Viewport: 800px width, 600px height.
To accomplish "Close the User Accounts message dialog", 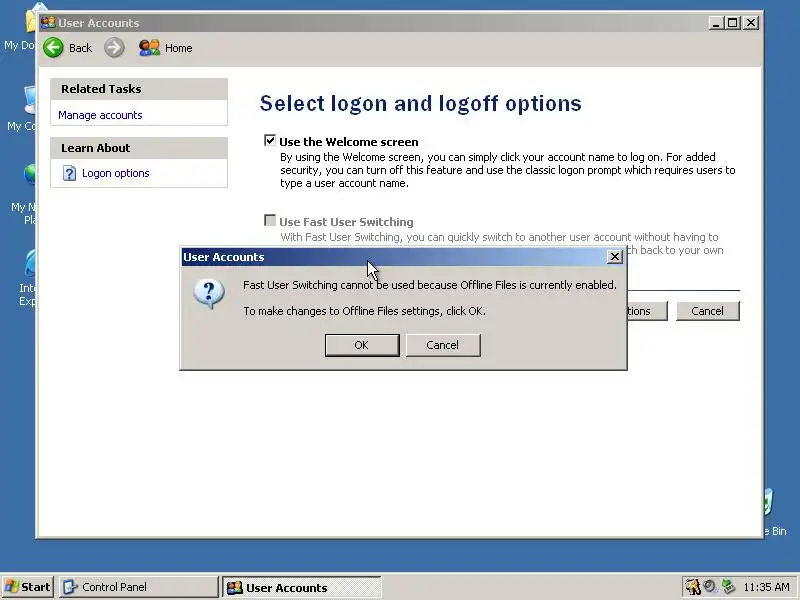I will 615,257.
